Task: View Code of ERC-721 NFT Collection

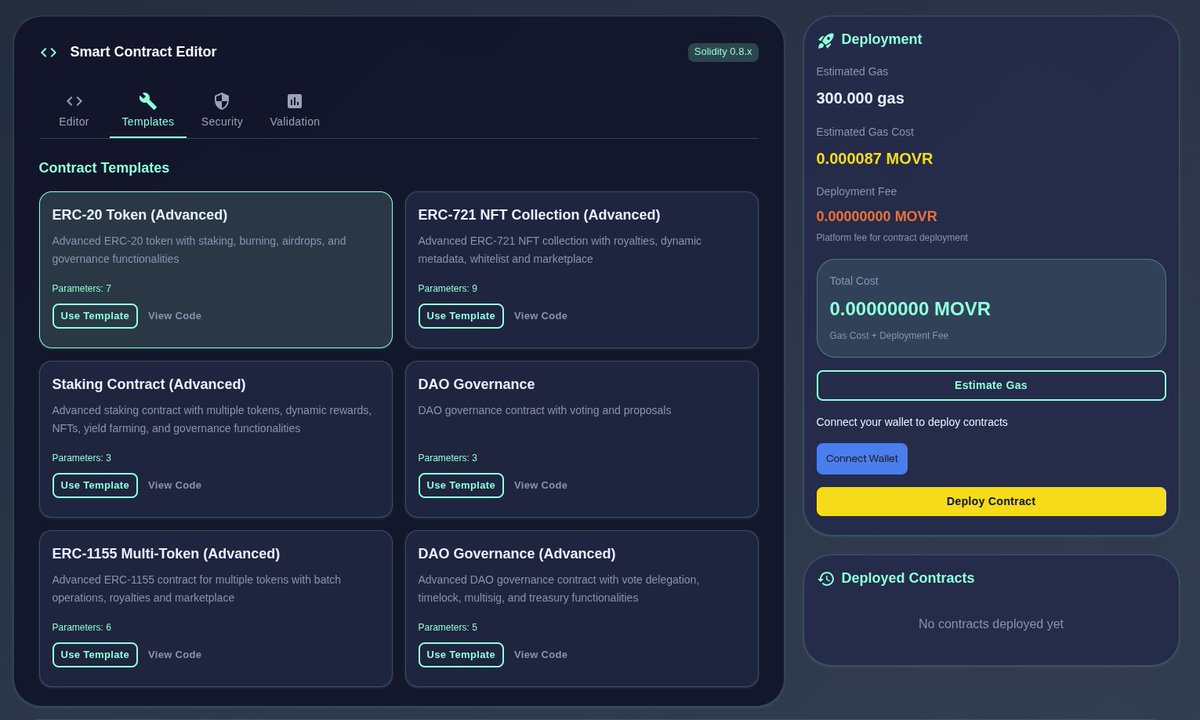Action: click(x=541, y=316)
